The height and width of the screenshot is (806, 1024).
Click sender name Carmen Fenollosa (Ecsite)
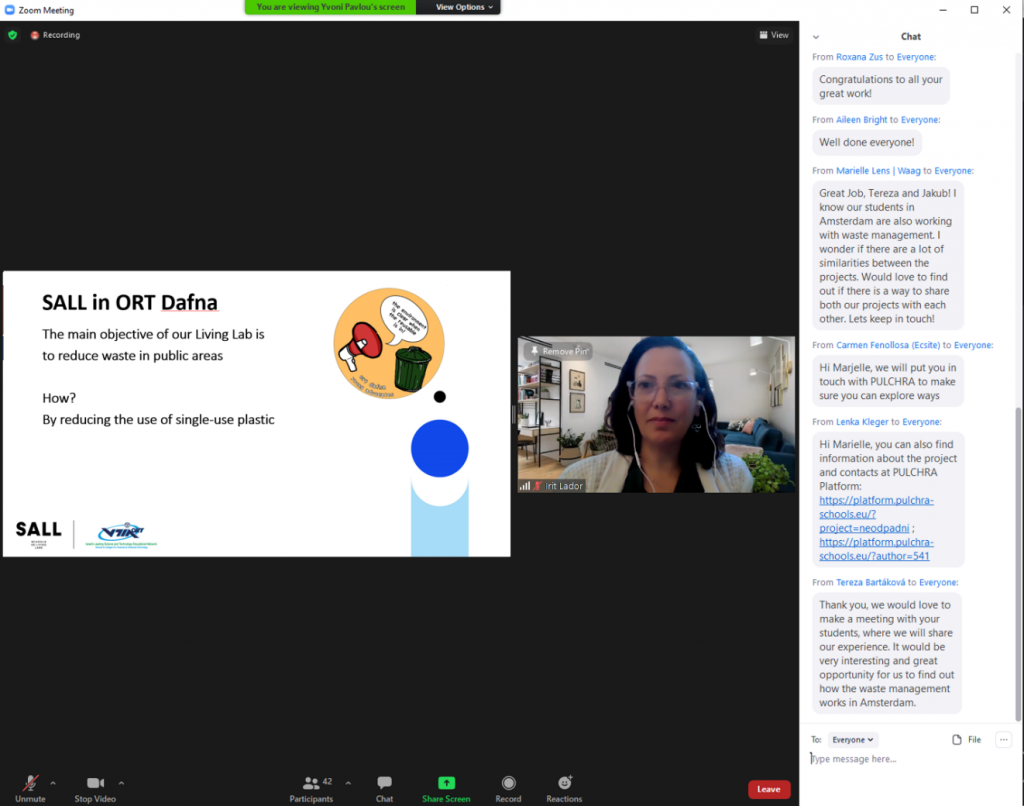(888, 345)
